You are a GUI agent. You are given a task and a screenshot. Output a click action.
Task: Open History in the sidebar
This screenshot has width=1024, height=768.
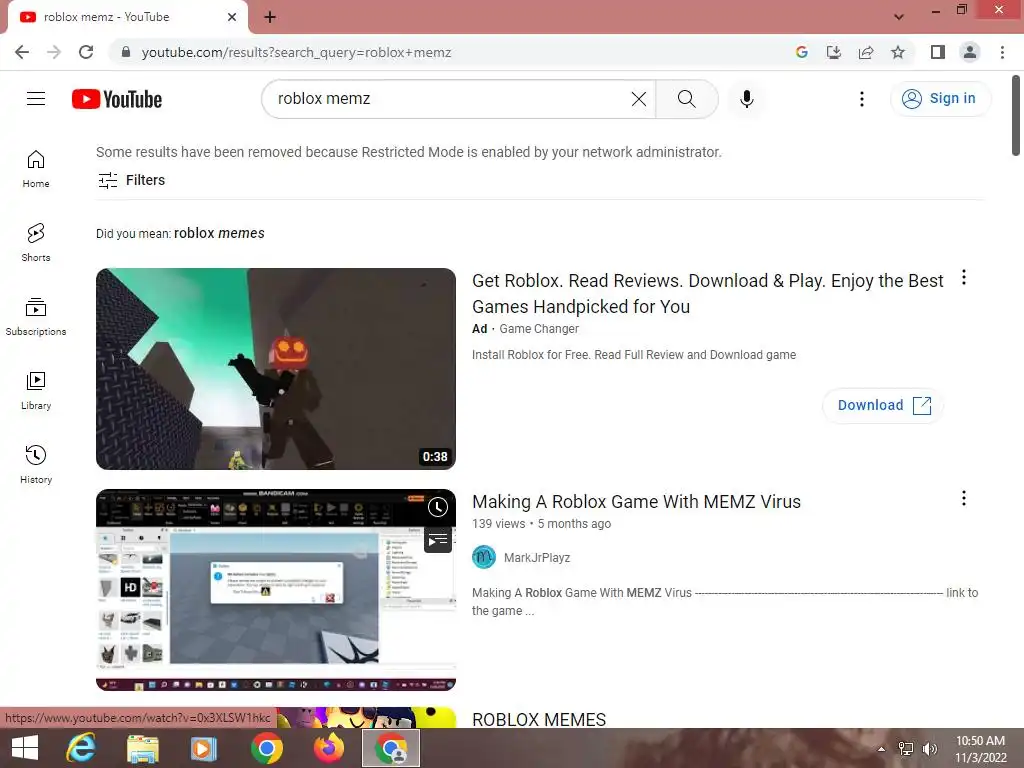pyautogui.click(x=36, y=464)
